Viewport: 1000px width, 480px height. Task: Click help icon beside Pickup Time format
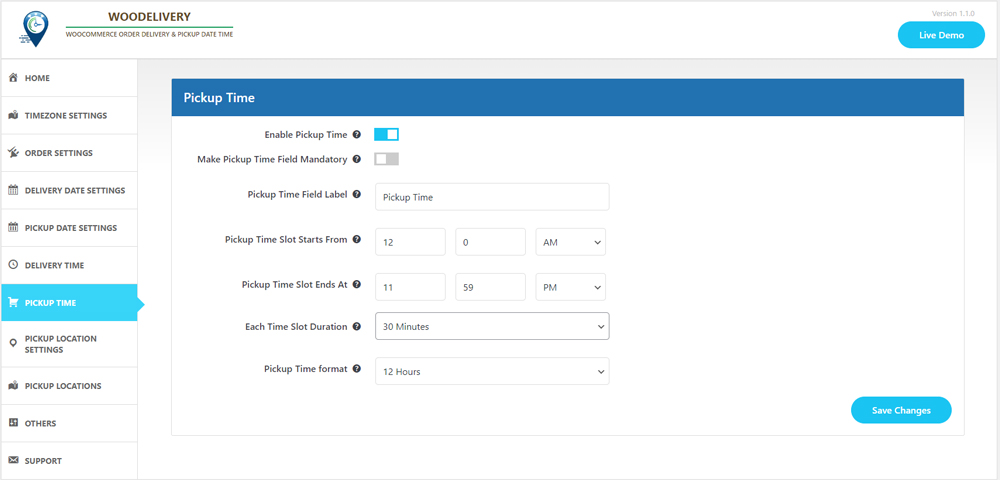click(x=357, y=369)
